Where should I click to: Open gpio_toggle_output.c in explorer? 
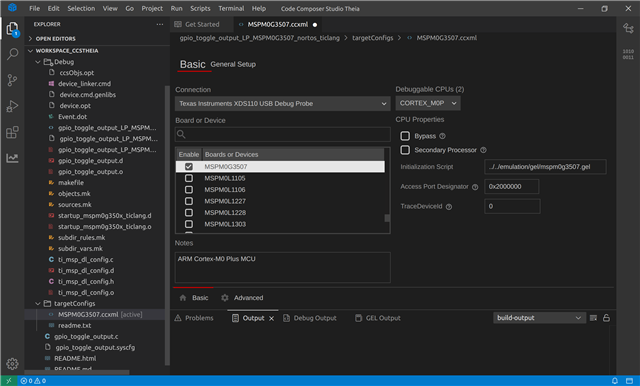click(86, 337)
